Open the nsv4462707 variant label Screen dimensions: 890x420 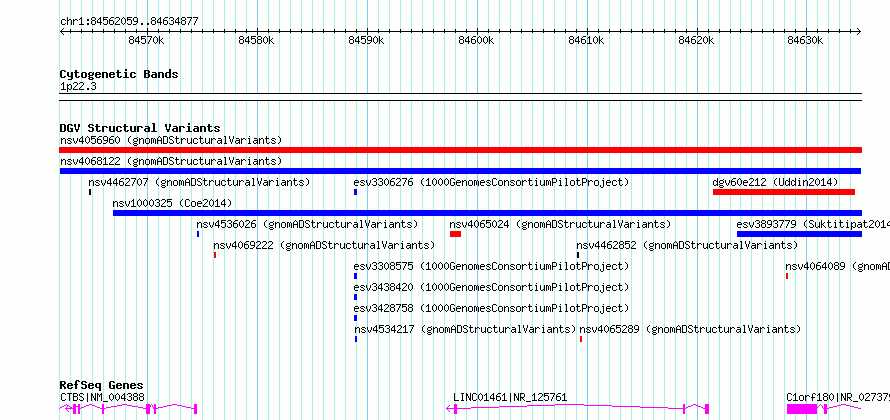199,182
